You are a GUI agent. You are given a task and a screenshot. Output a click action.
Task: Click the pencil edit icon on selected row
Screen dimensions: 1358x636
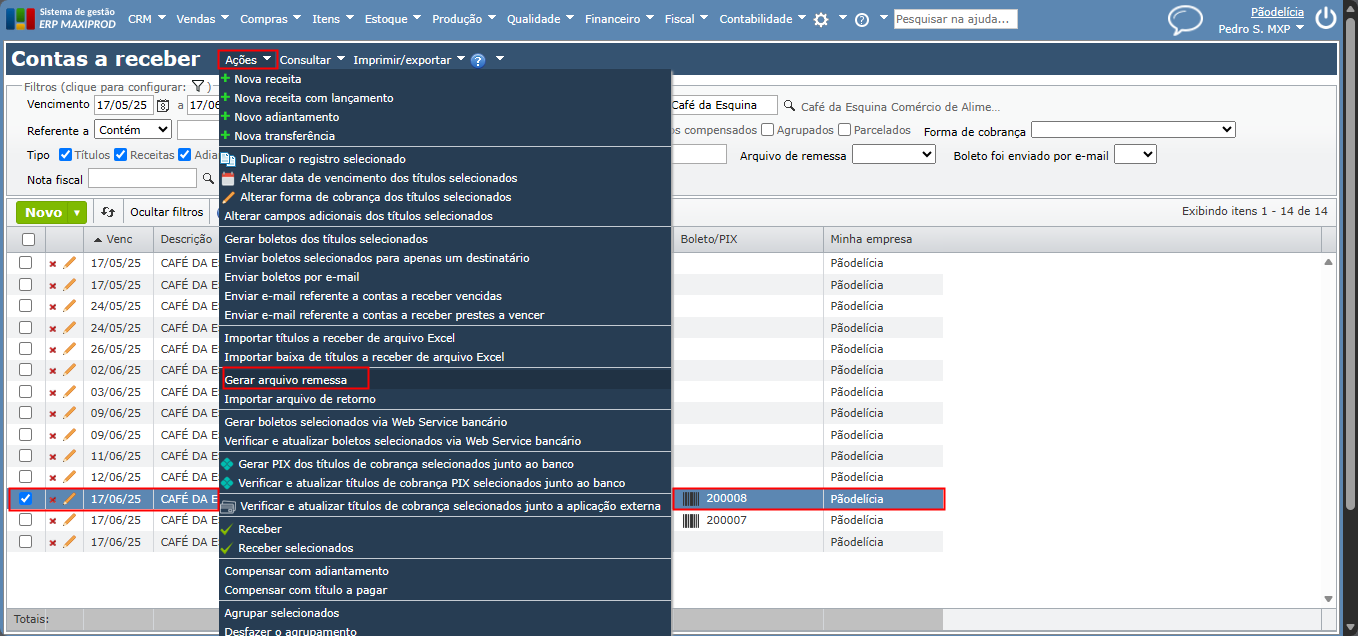tap(69, 498)
